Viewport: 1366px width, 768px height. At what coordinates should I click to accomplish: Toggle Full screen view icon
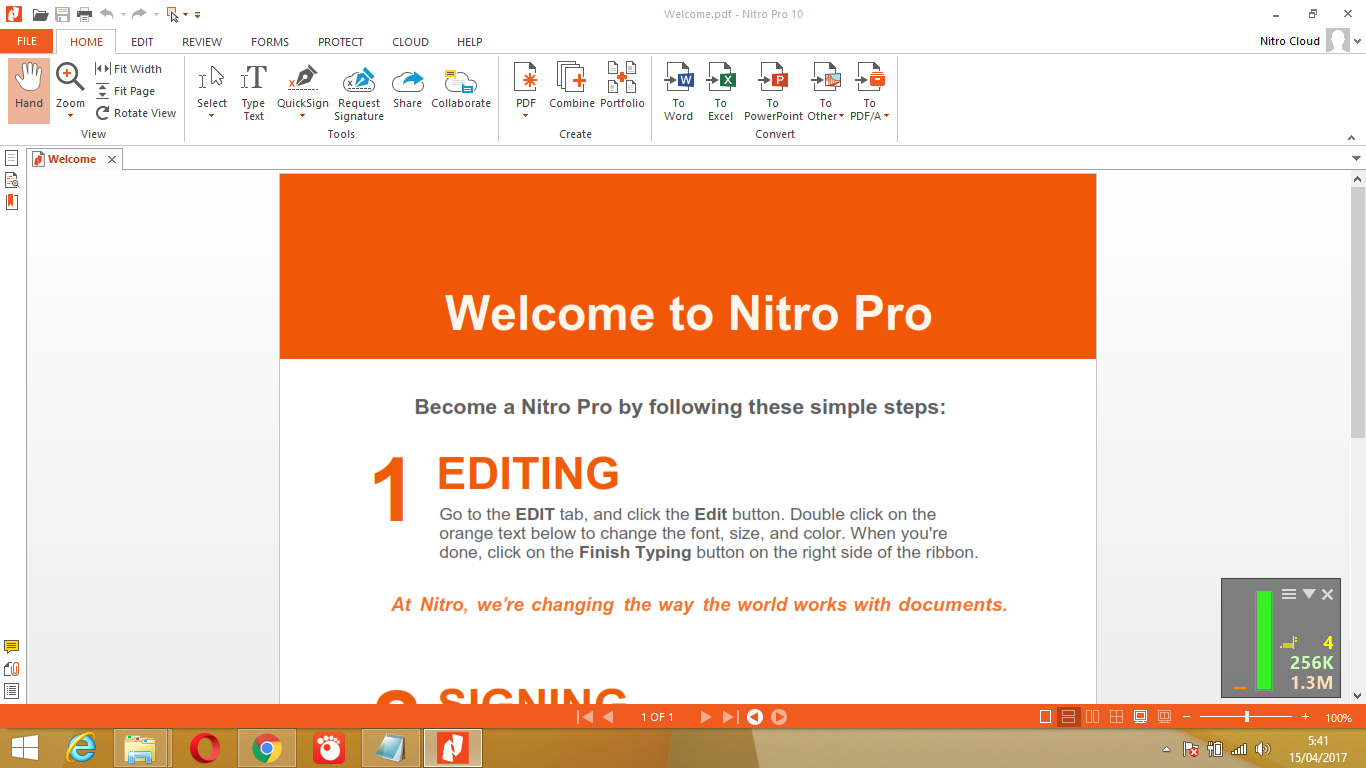point(1140,717)
